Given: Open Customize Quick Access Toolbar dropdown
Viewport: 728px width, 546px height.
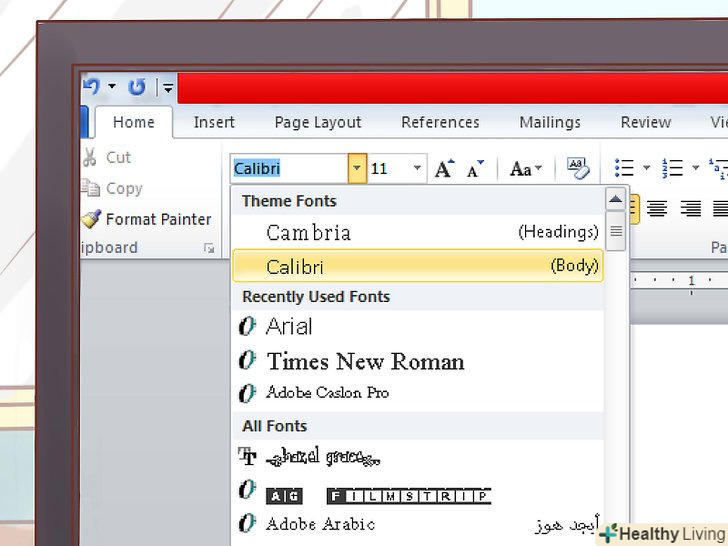Looking at the screenshot, I should tap(168, 87).
